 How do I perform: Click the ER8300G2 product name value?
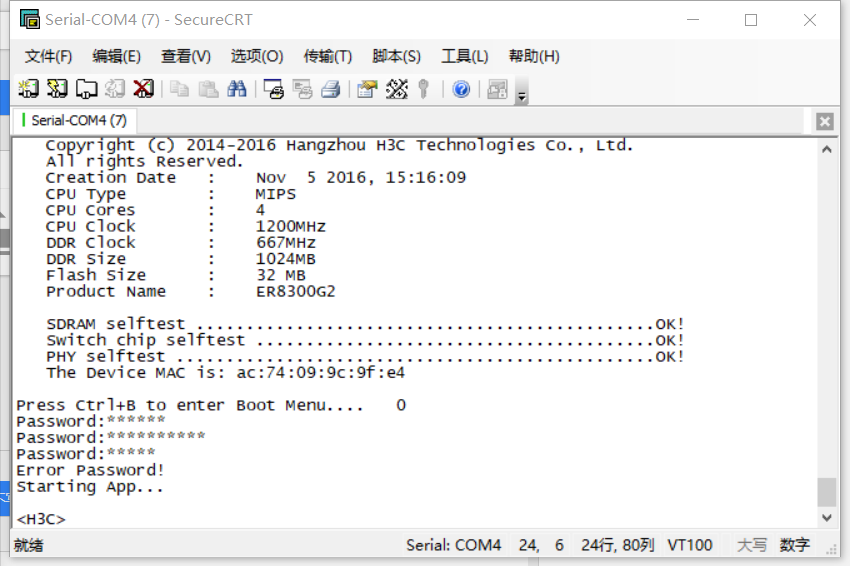point(295,291)
